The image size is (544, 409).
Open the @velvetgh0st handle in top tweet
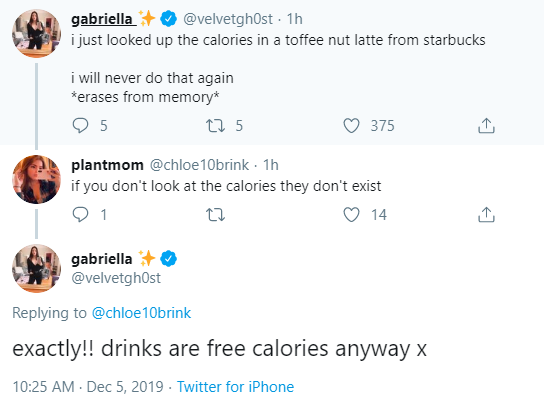coord(228,19)
